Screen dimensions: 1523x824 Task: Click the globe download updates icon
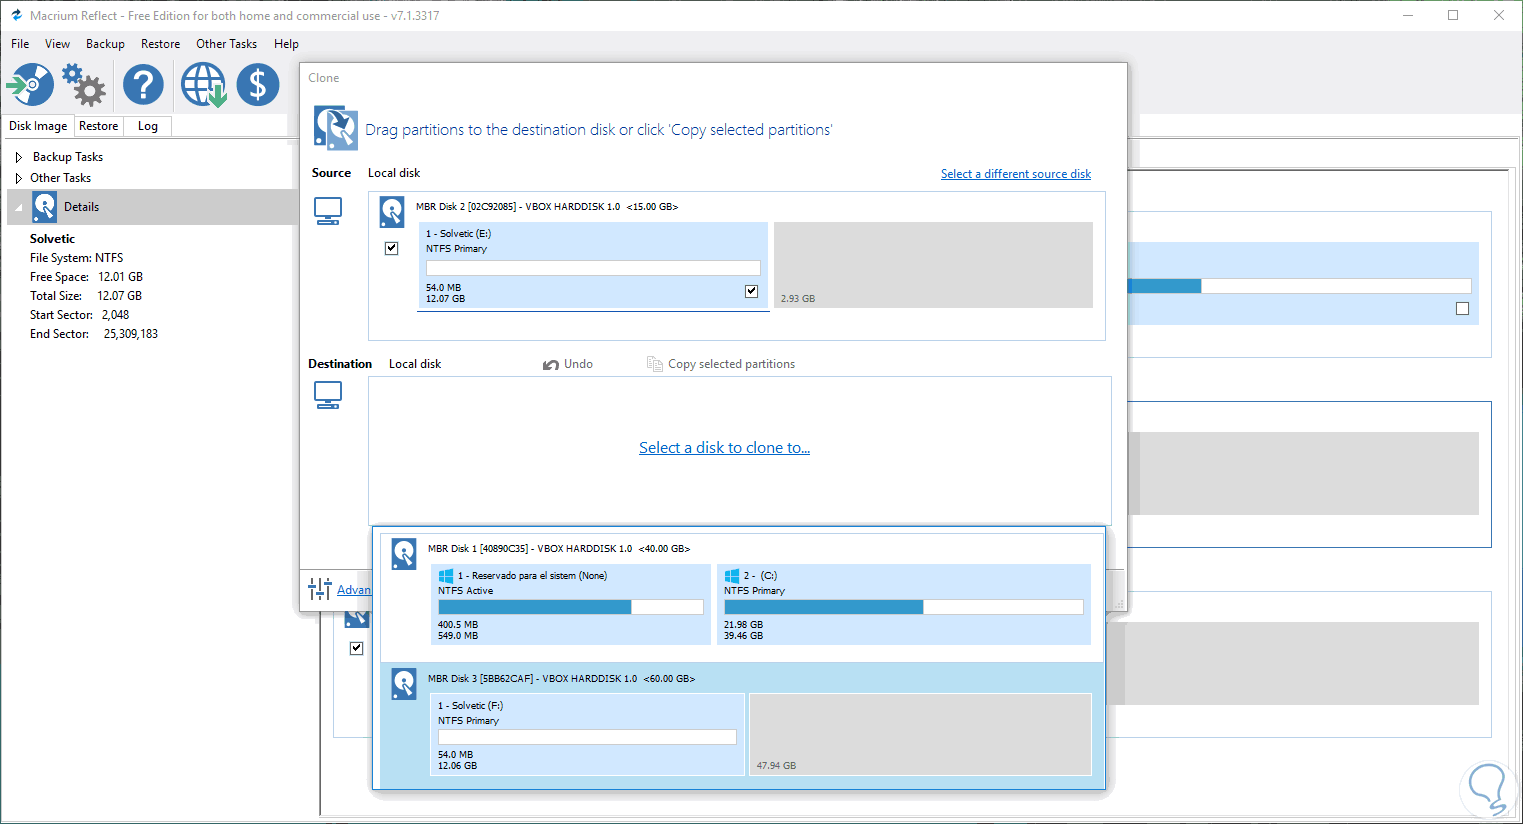pyautogui.click(x=204, y=85)
